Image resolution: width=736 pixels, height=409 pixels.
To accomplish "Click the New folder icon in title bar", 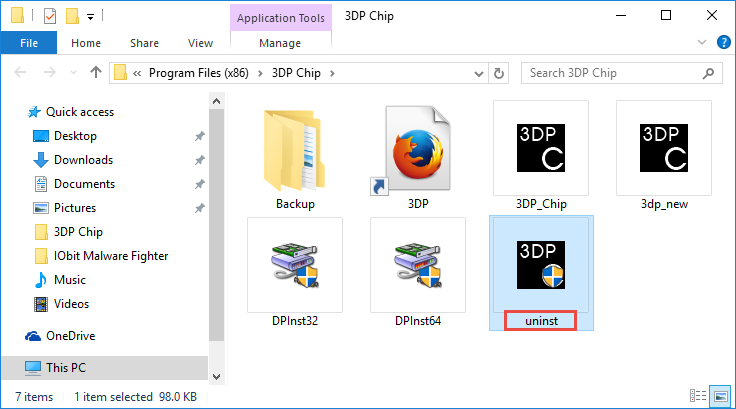I will click(x=72, y=16).
